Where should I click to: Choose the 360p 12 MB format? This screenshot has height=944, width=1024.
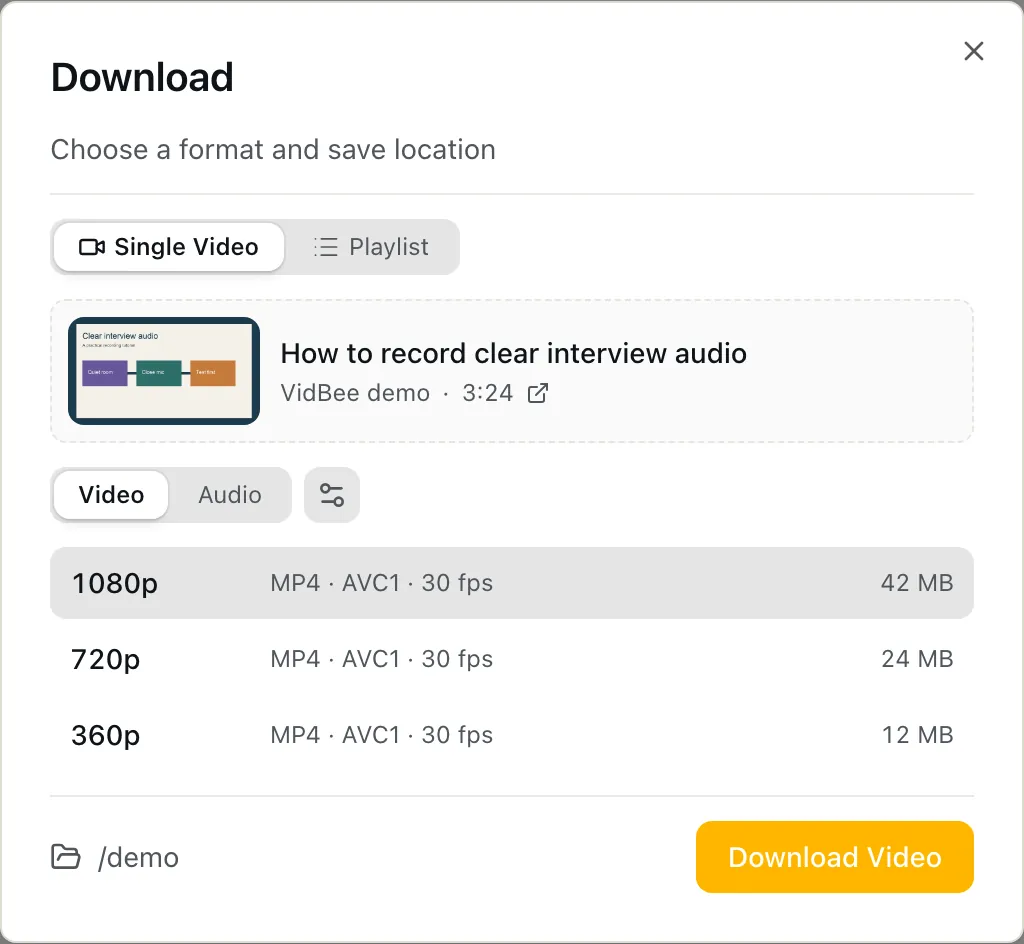pos(512,734)
